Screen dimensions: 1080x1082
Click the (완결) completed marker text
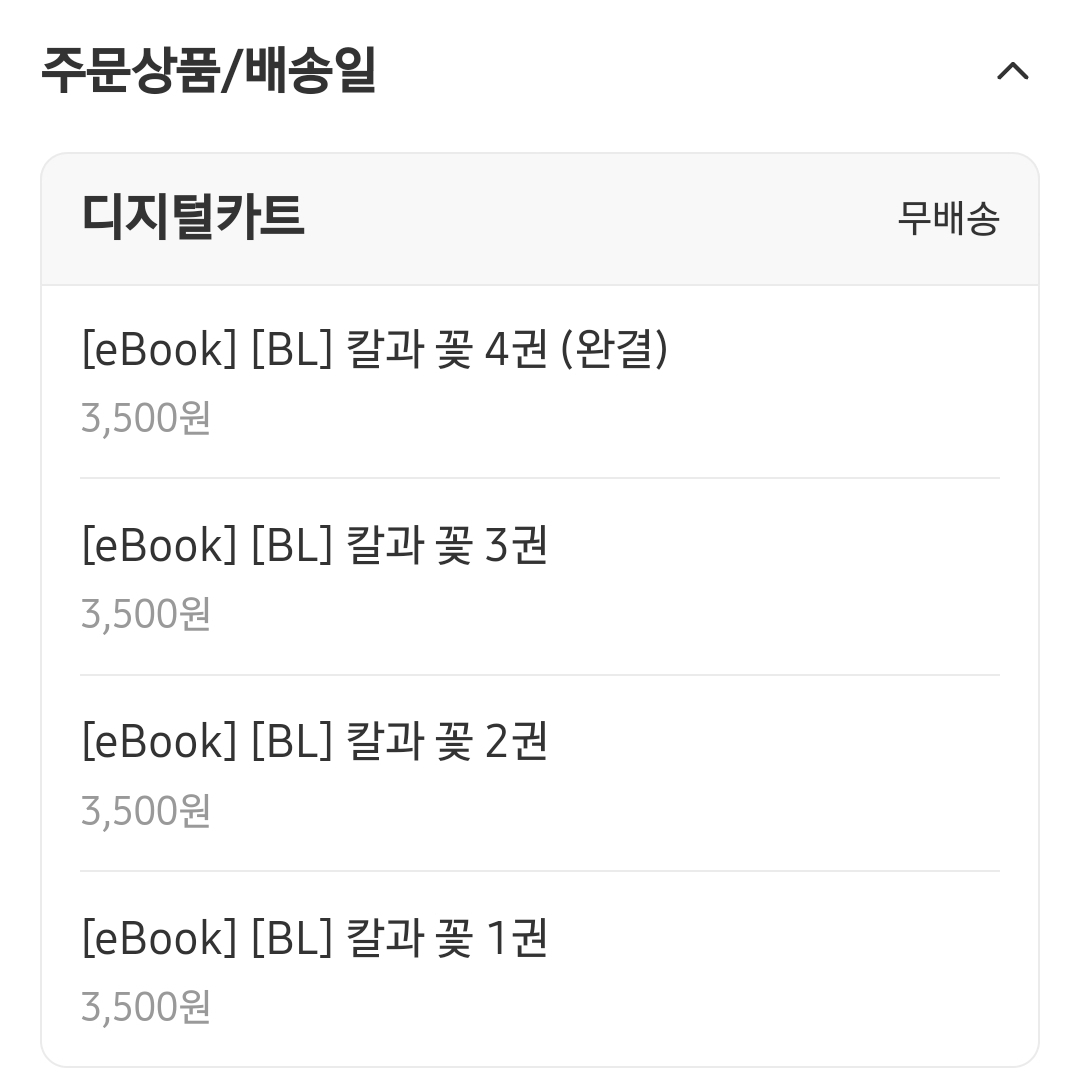click(x=614, y=348)
